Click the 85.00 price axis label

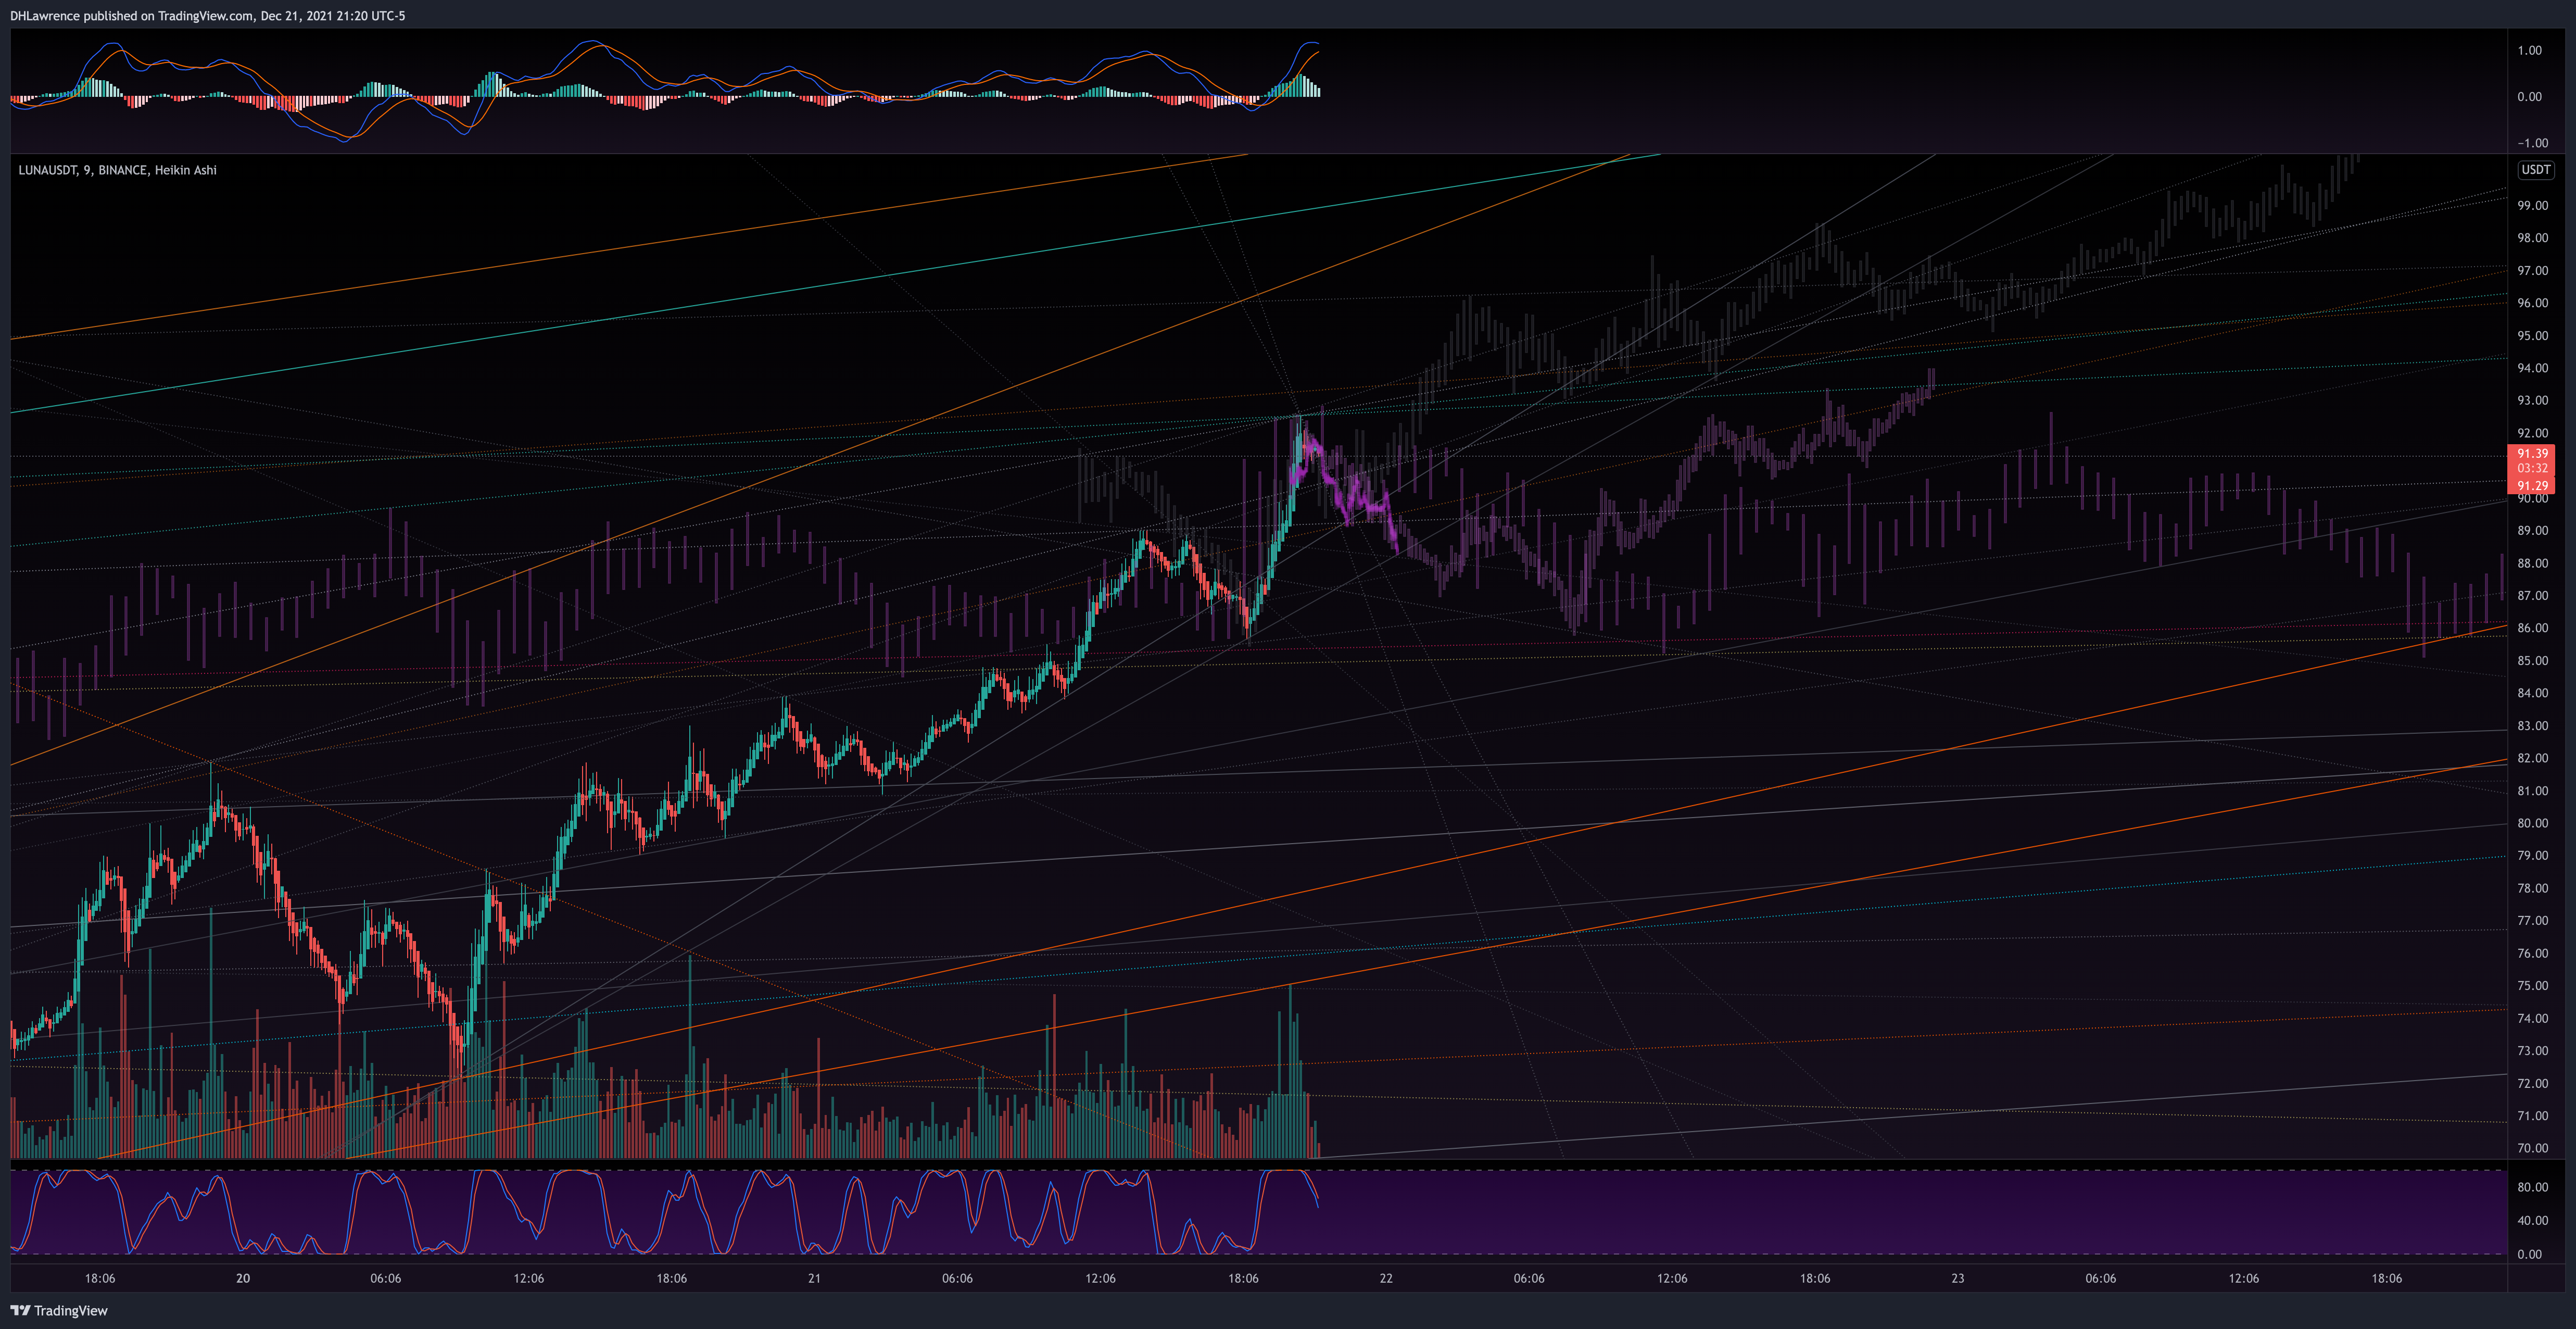pos(2532,660)
